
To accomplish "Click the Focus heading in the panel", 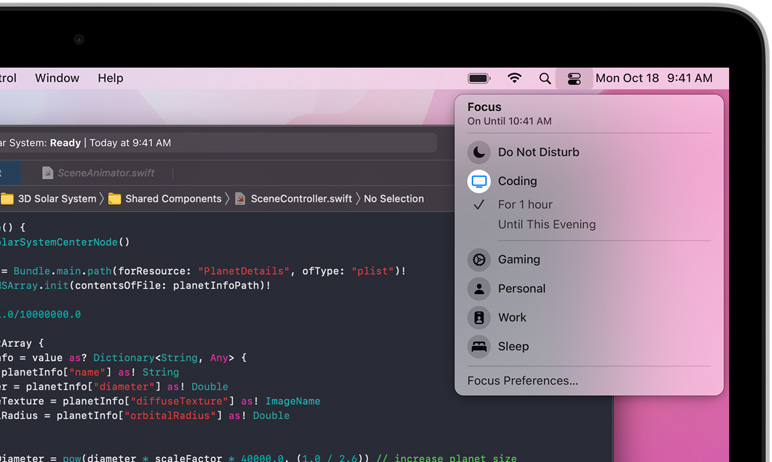I will click(484, 107).
